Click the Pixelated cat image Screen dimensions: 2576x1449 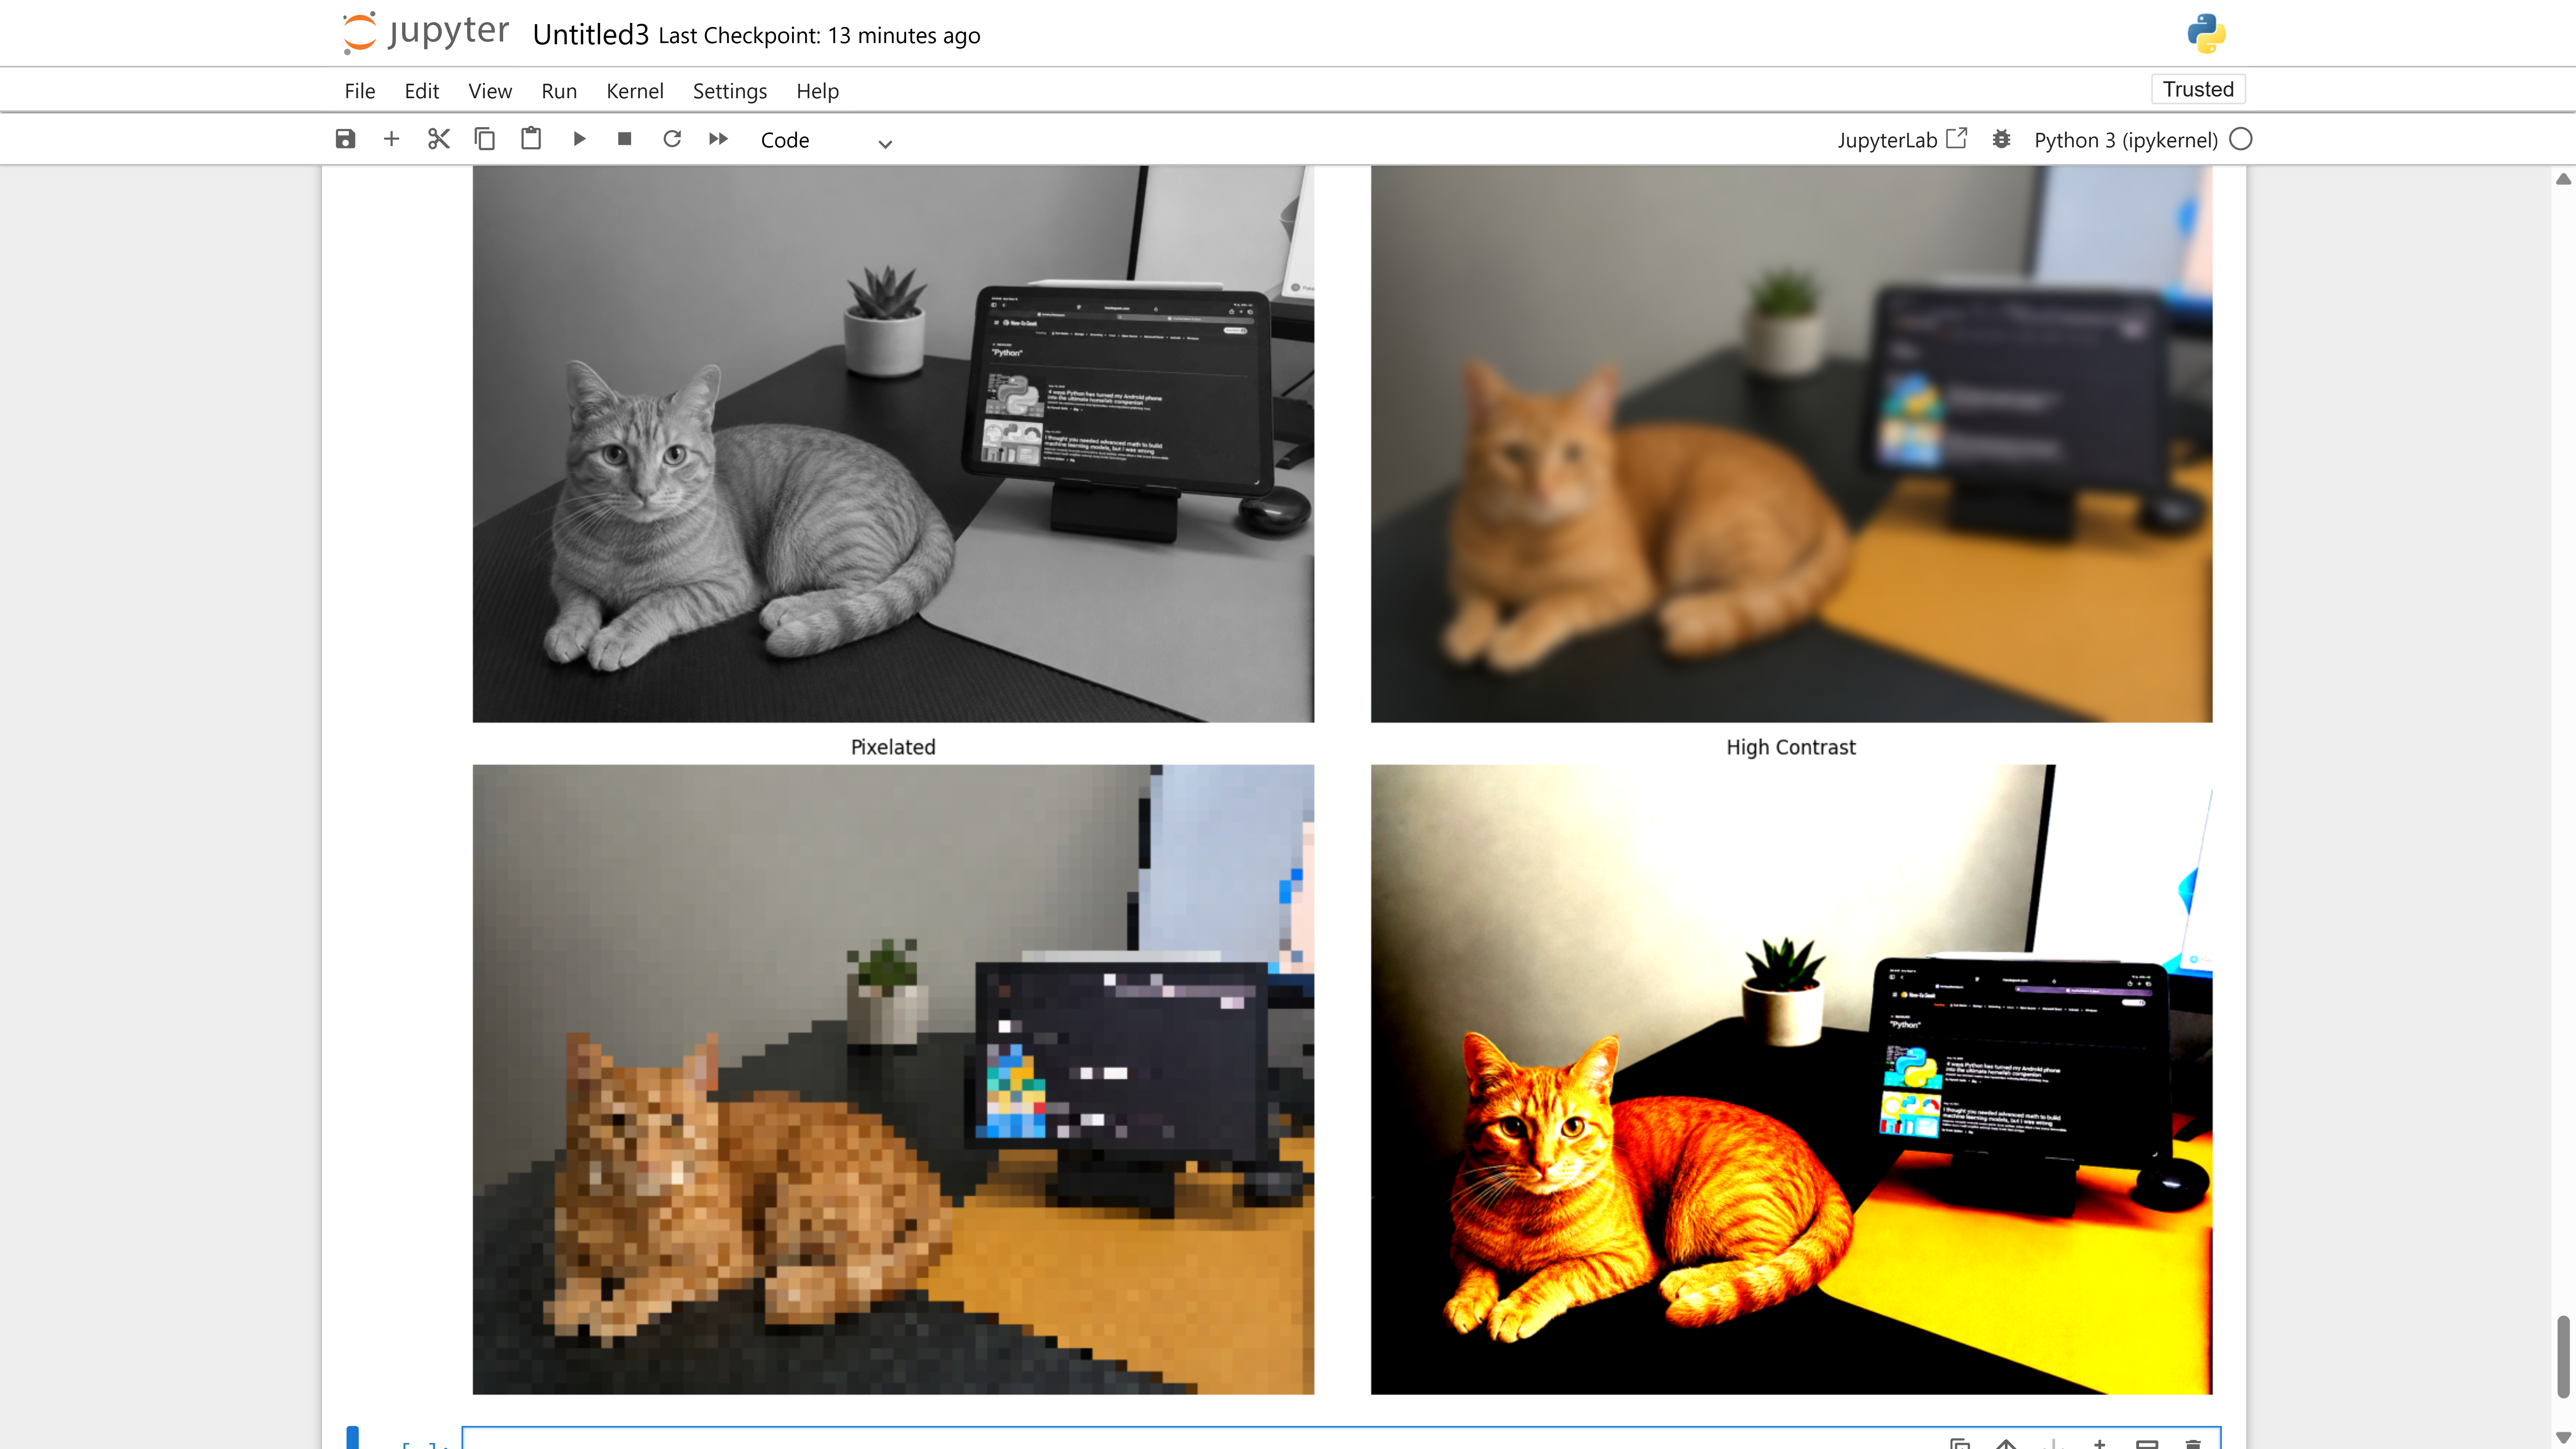pyautogui.click(x=893, y=1079)
